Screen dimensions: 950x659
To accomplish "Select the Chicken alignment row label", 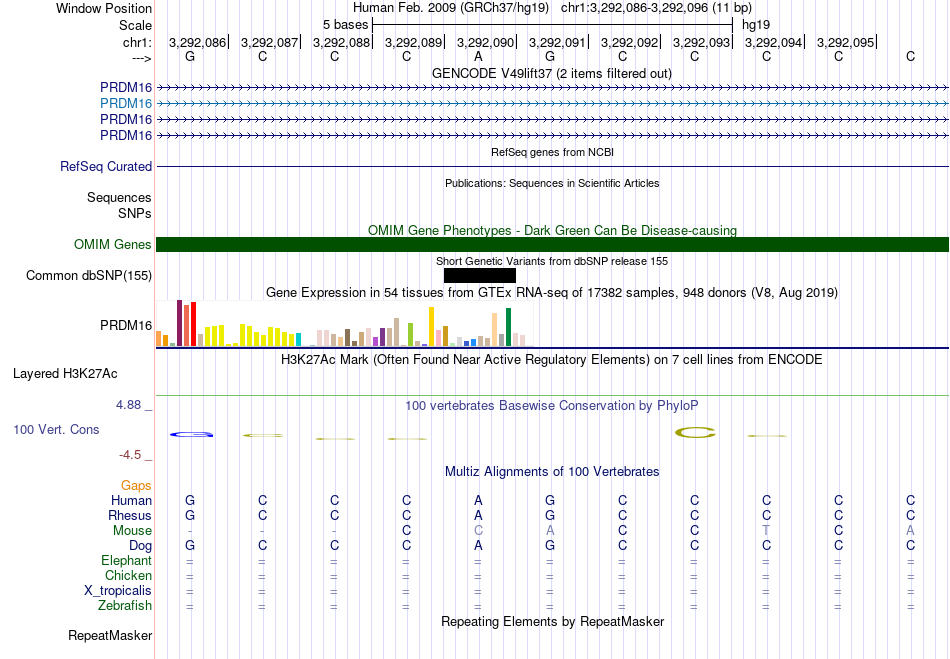I will coord(128,575).
